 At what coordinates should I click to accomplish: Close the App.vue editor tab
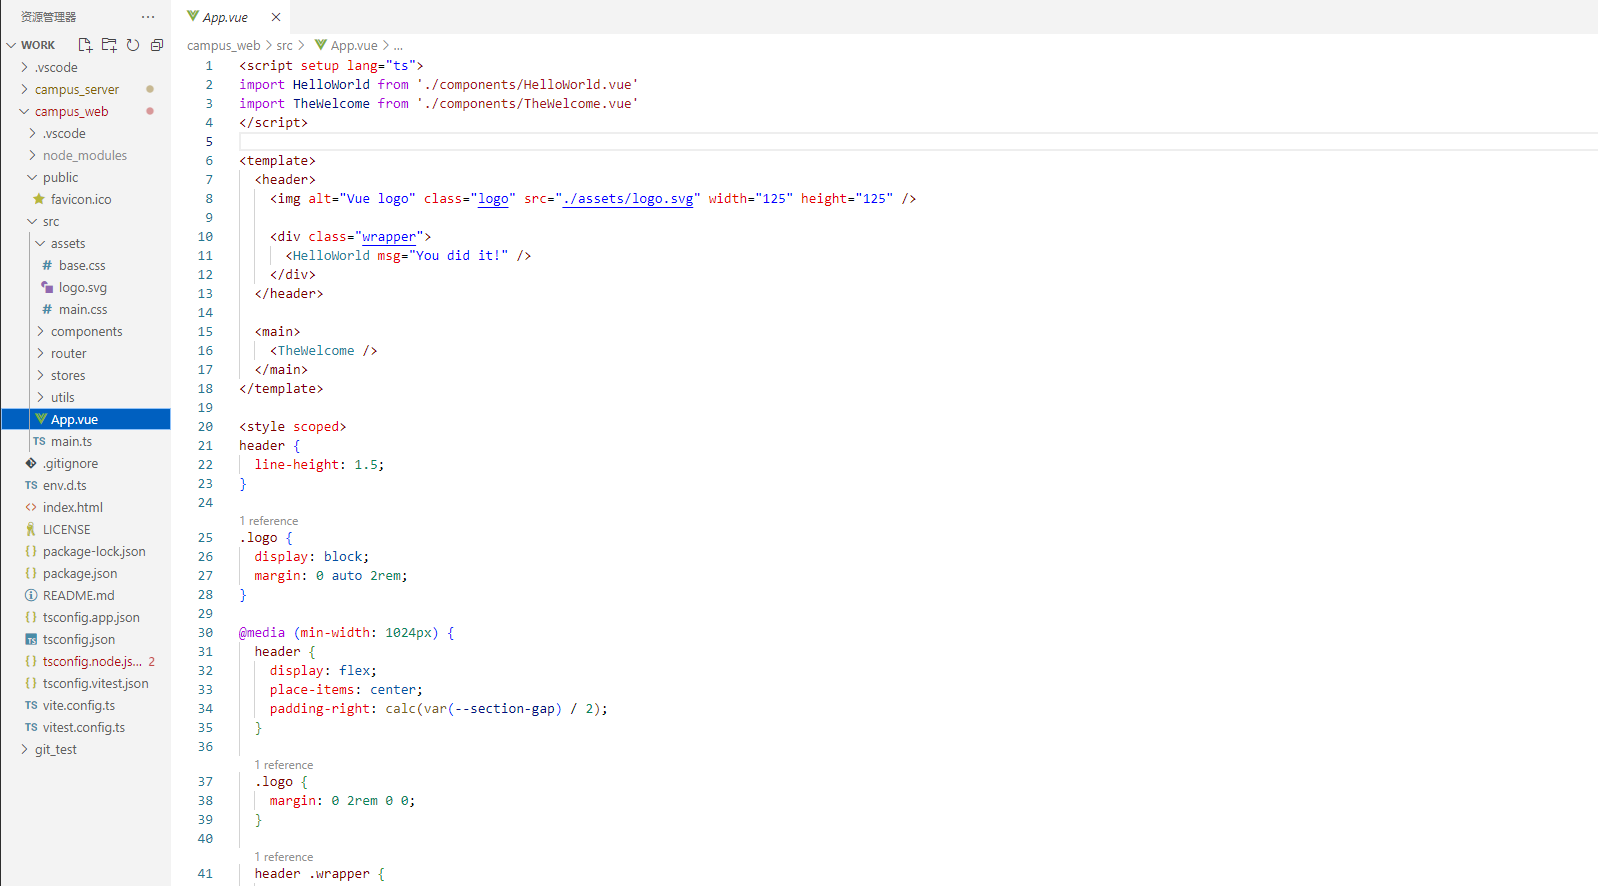click(276, 17)
